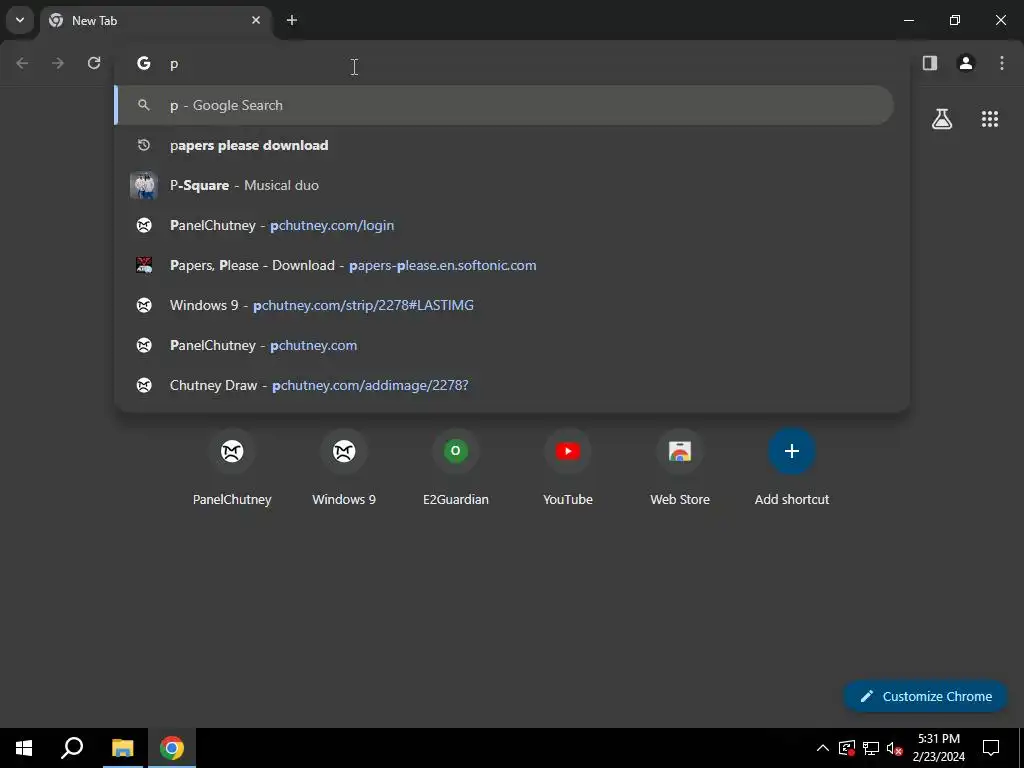Image resolution: width=1024 pixels, height=768 pixels.
Task: Select 'papers please download' history suggestion
Action: pos(504,145)
